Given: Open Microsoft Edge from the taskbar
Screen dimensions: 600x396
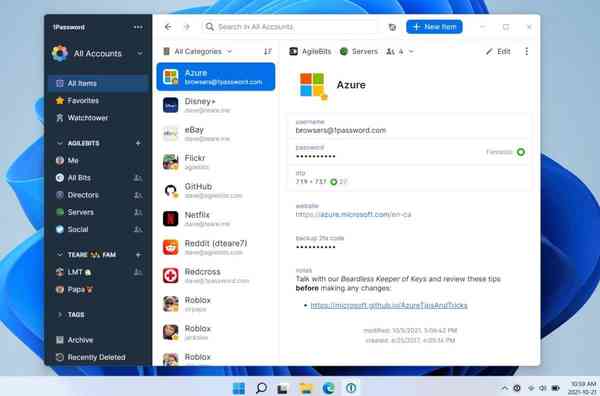Looking at the screenshot, I should [328, 388].
